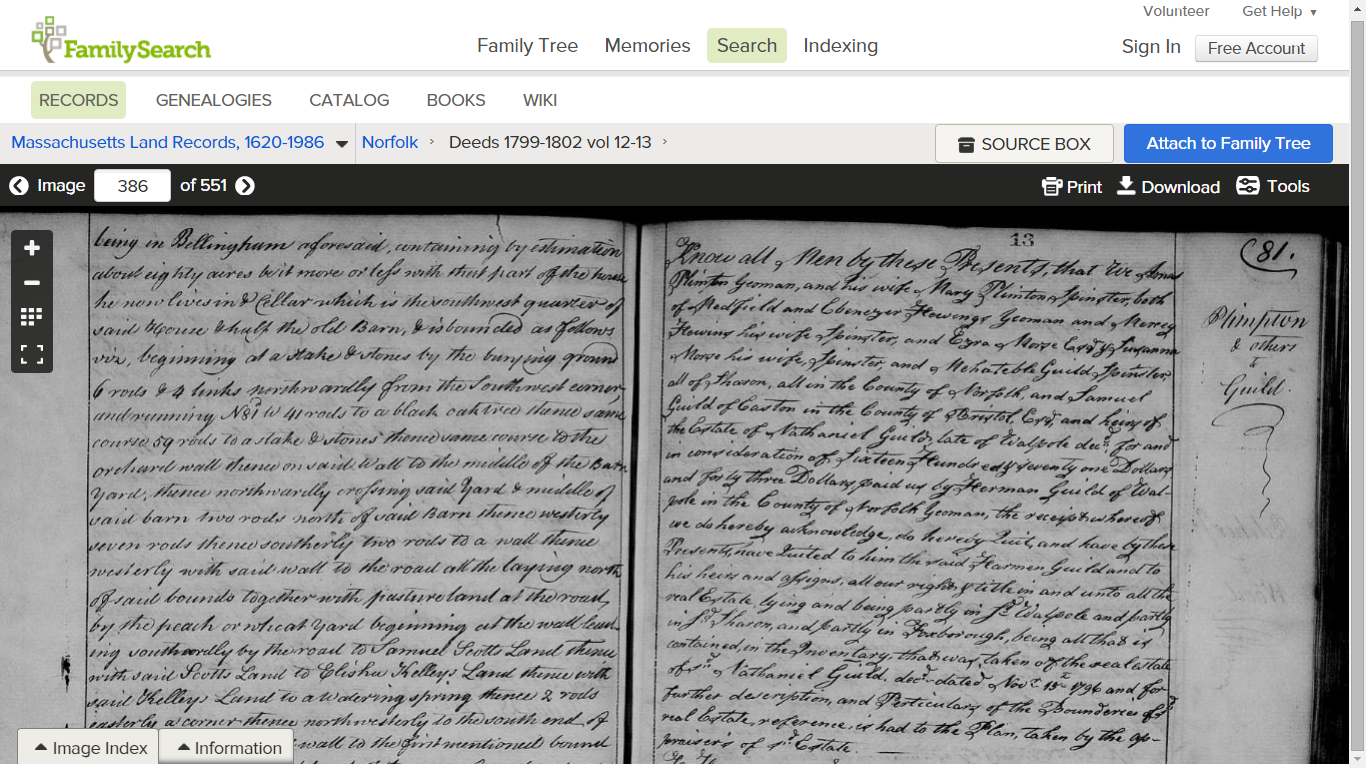
Task: Open the Tools menu for the image viewer
Action: [x=1272, y=186]
